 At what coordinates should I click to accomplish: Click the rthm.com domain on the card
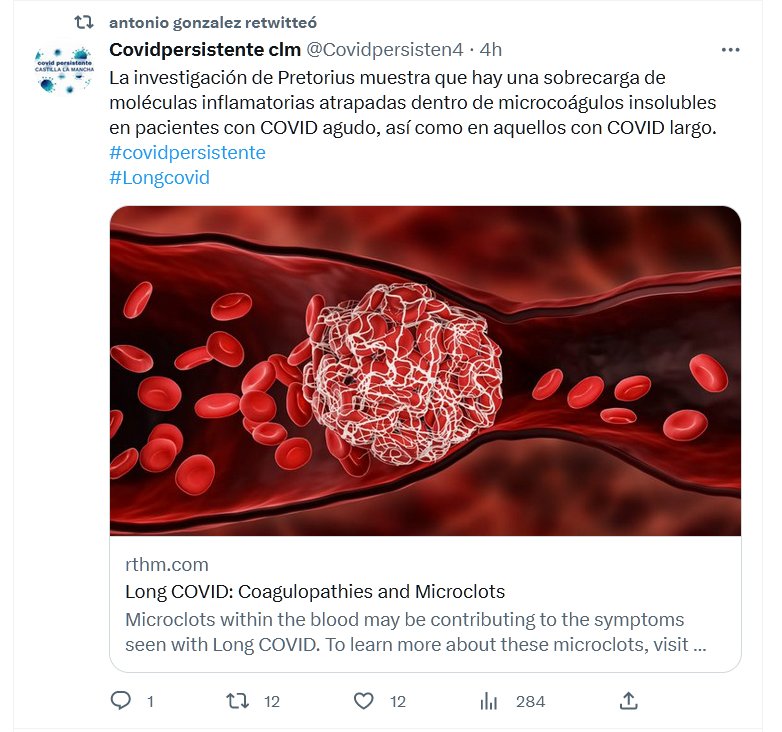pos(167,565)
